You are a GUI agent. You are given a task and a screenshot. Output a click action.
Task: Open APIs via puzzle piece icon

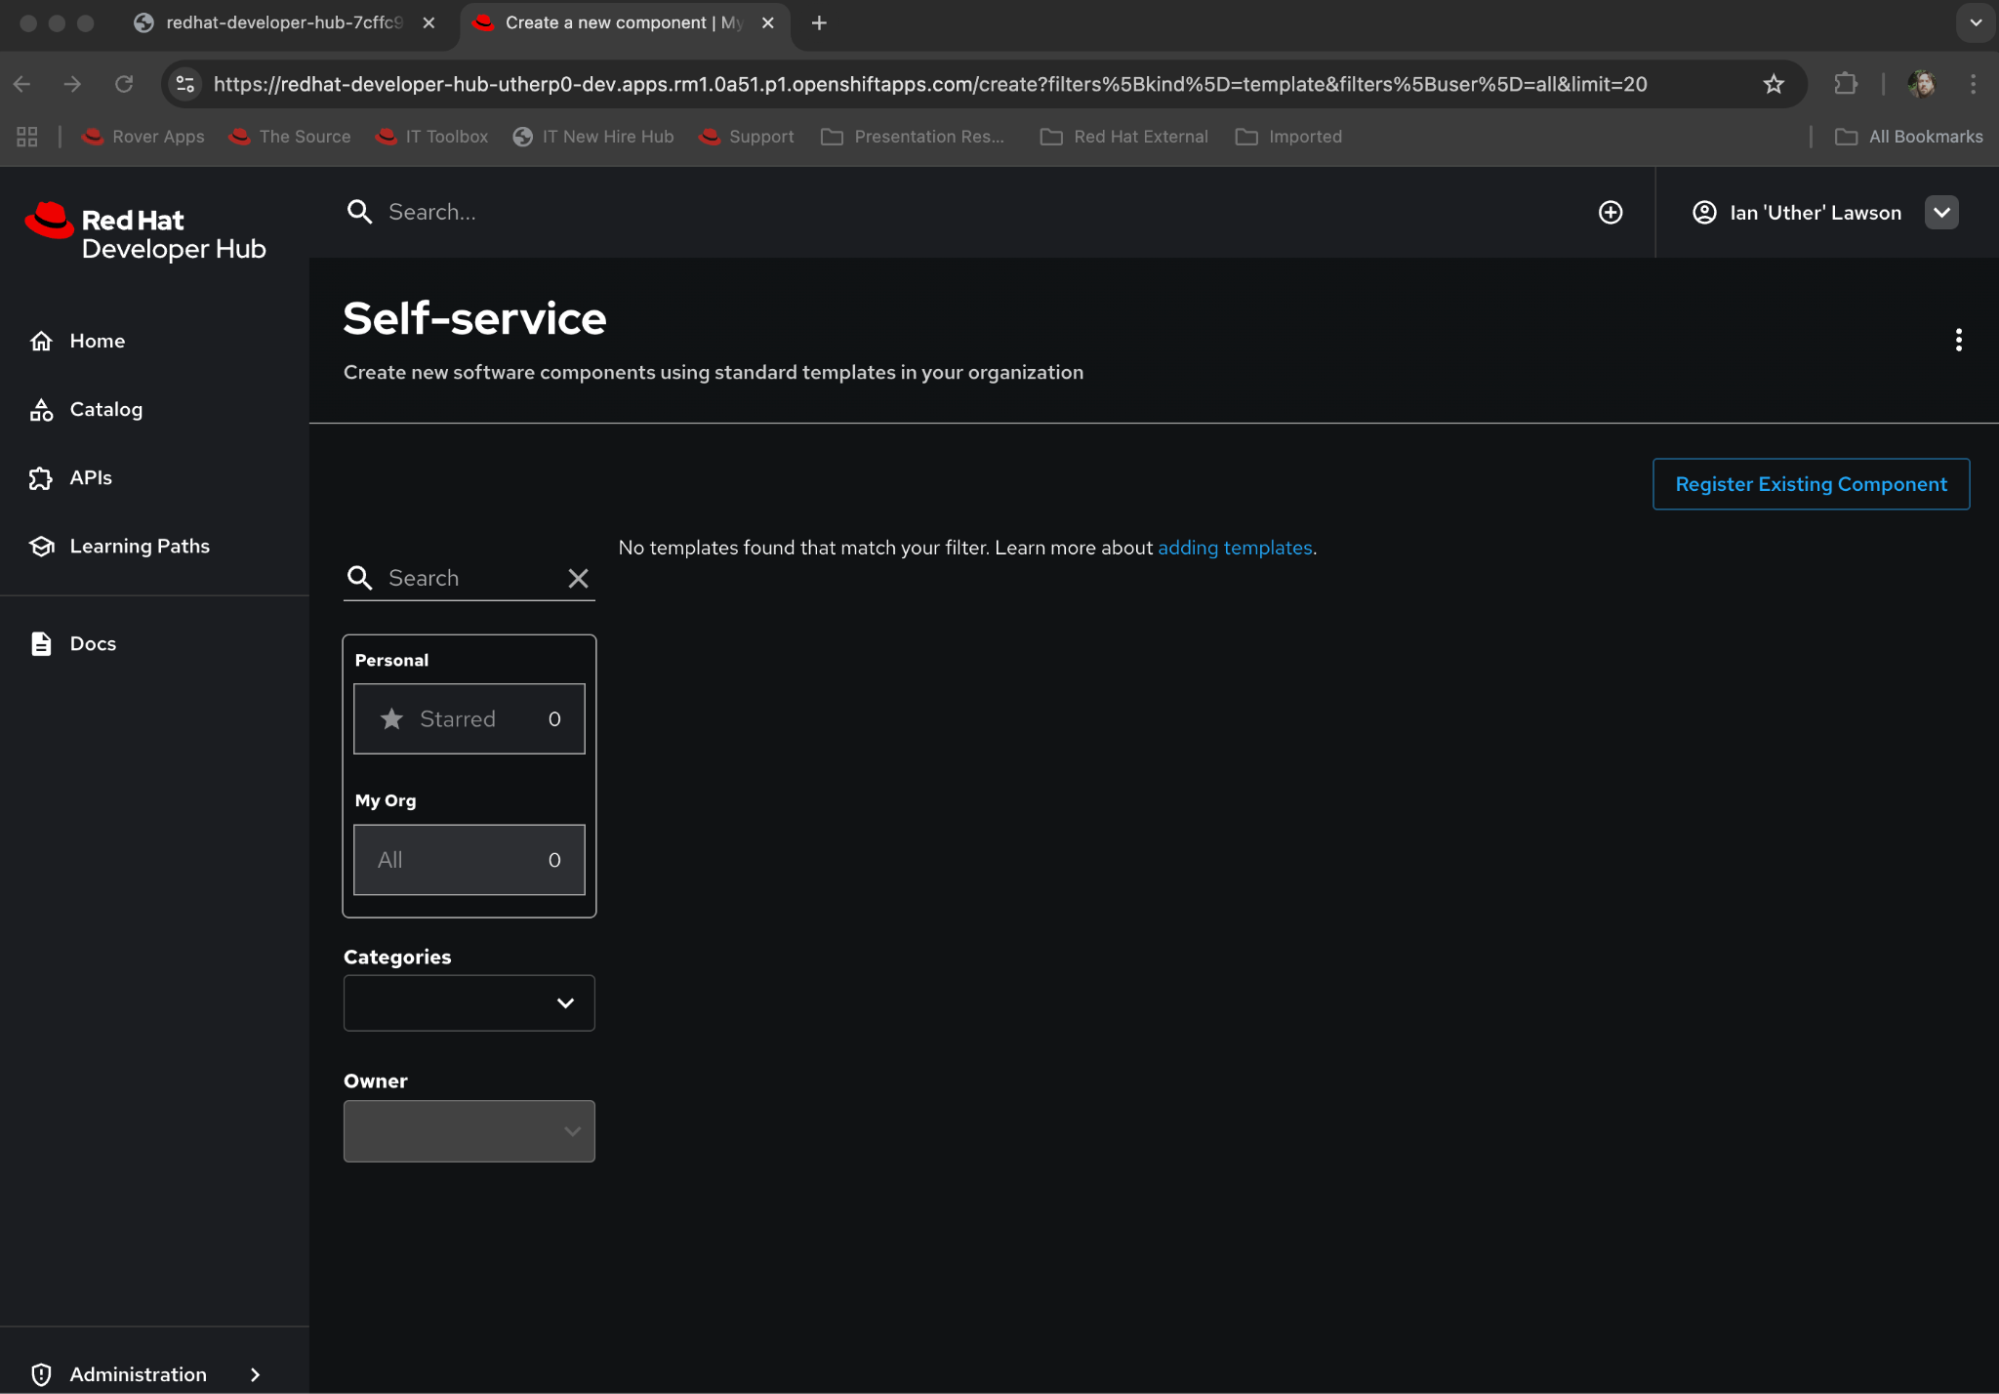(x=41, y=478)
